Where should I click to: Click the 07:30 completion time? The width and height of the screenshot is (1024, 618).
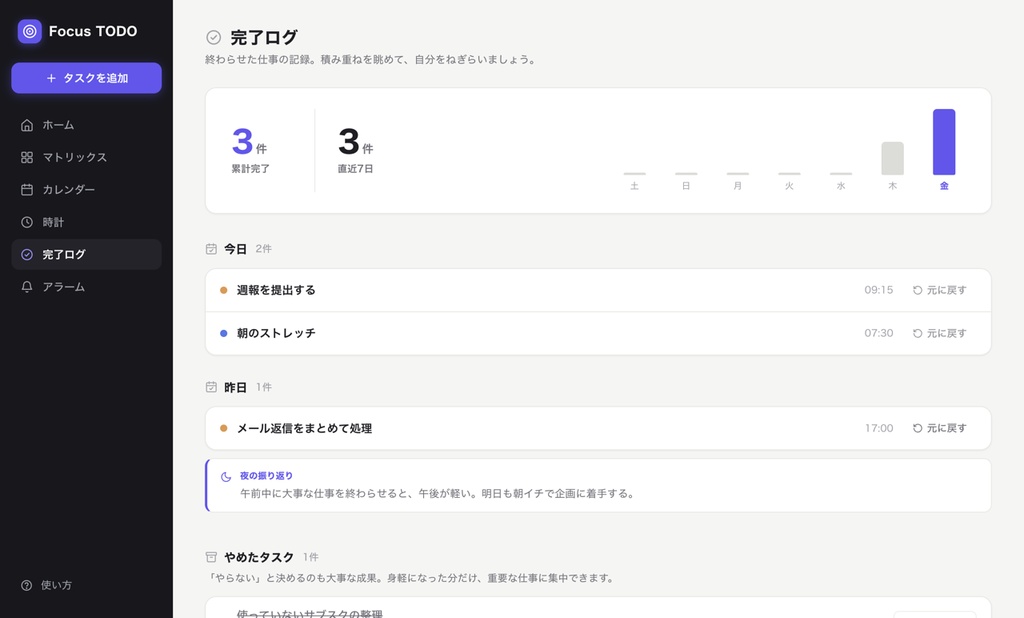pos(878,333)
